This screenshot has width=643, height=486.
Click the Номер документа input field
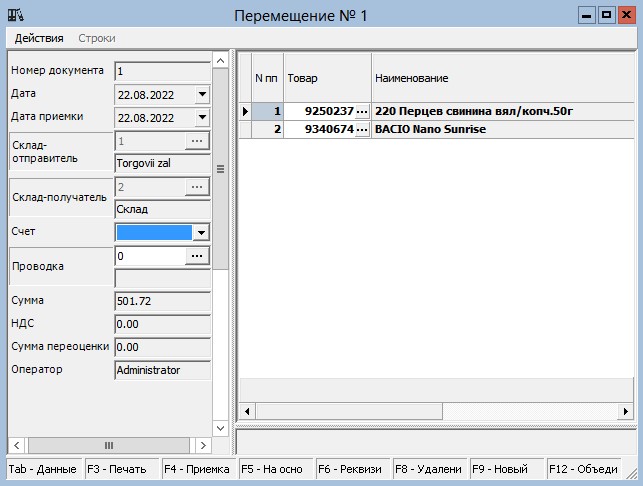(x=161, y=71)
